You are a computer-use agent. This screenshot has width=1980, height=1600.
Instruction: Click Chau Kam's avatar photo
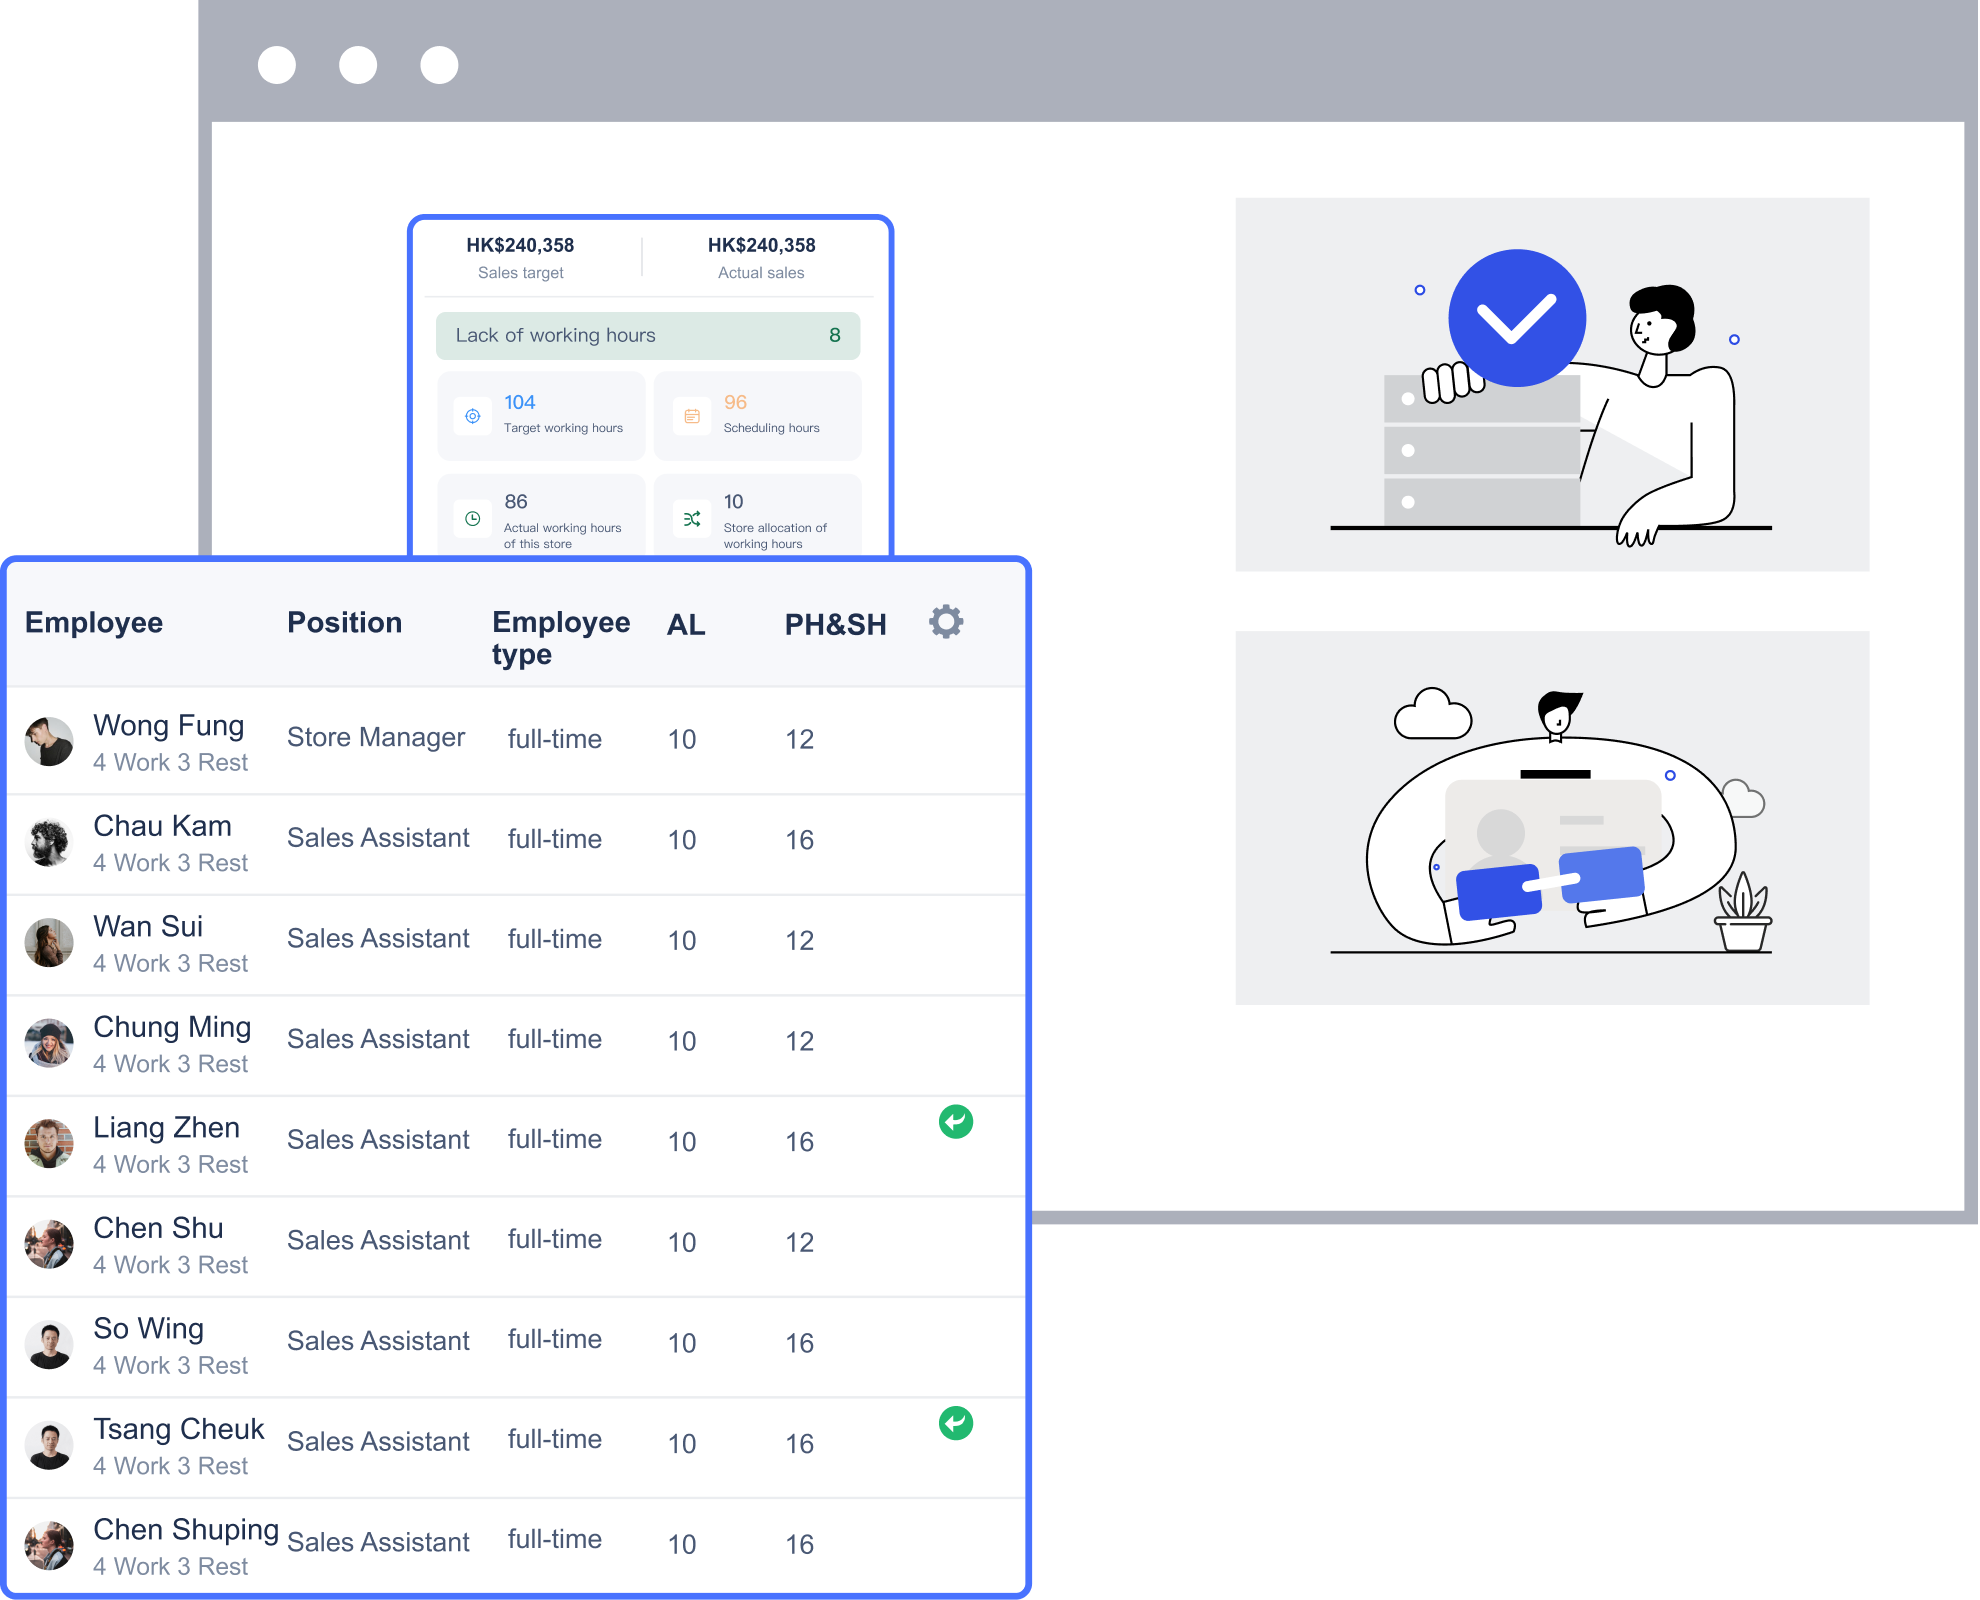coord(49,842)
